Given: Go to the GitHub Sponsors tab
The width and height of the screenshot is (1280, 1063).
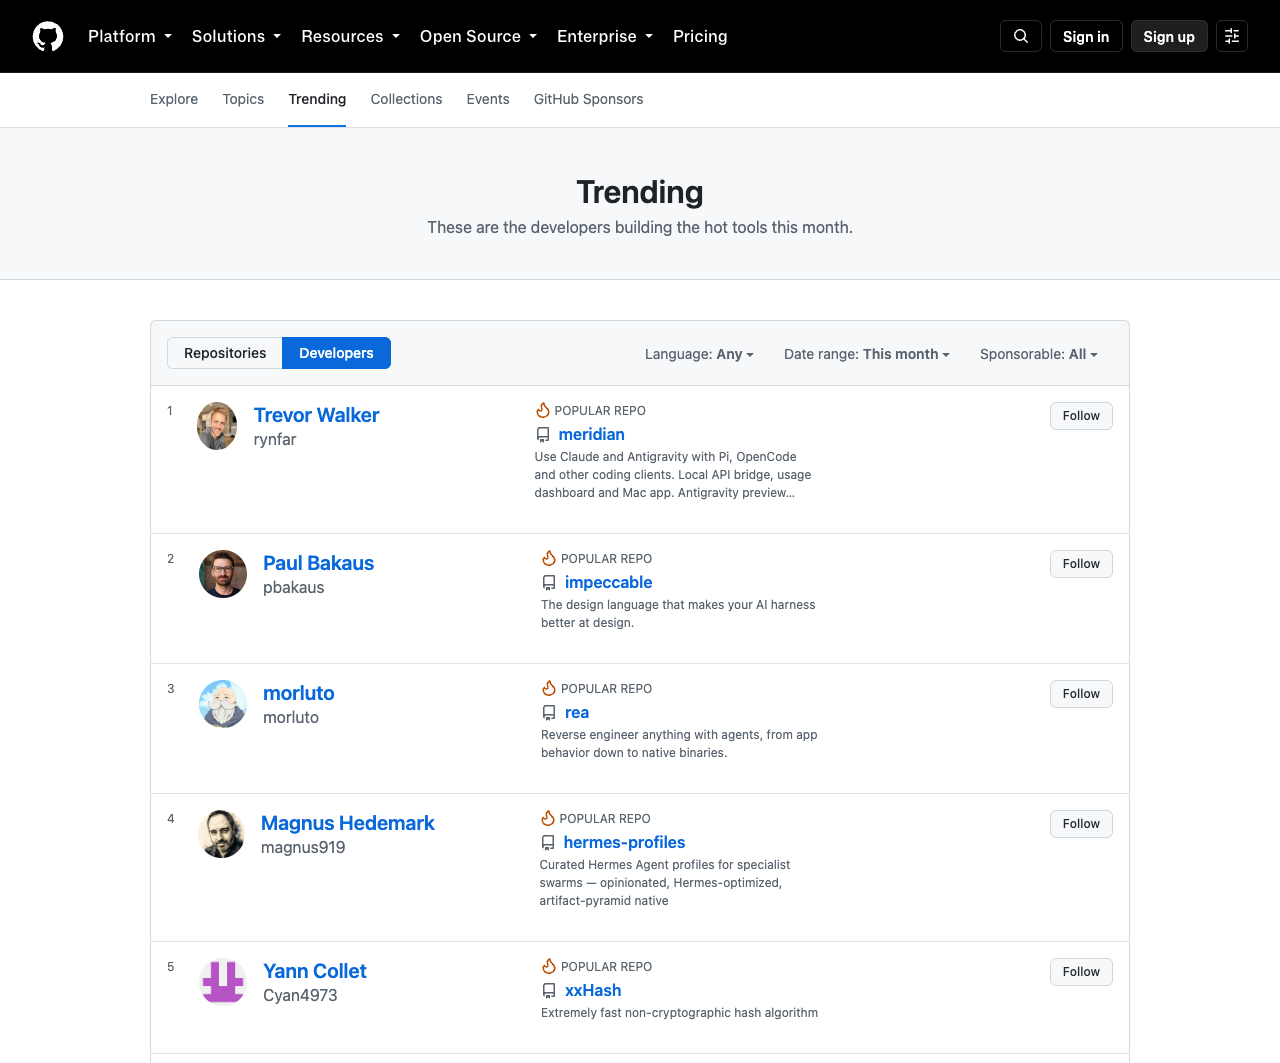Looking at the screenshot, I should coord(588,99).
